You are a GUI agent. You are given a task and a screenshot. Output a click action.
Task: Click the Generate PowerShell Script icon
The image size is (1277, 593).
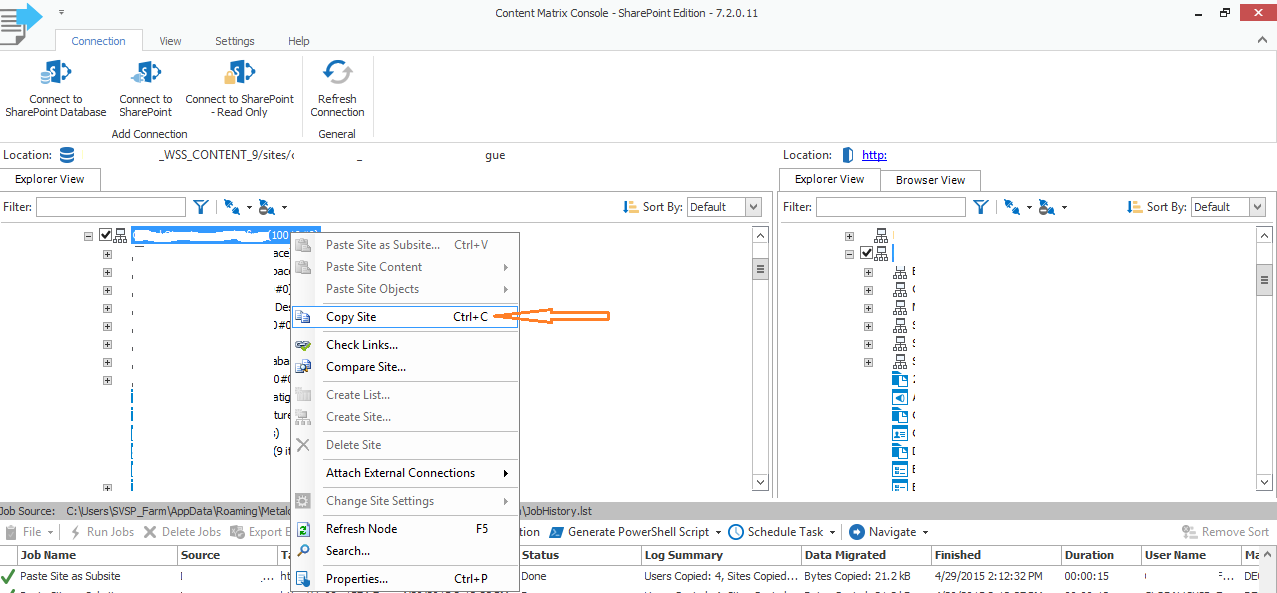coord(557,532)
